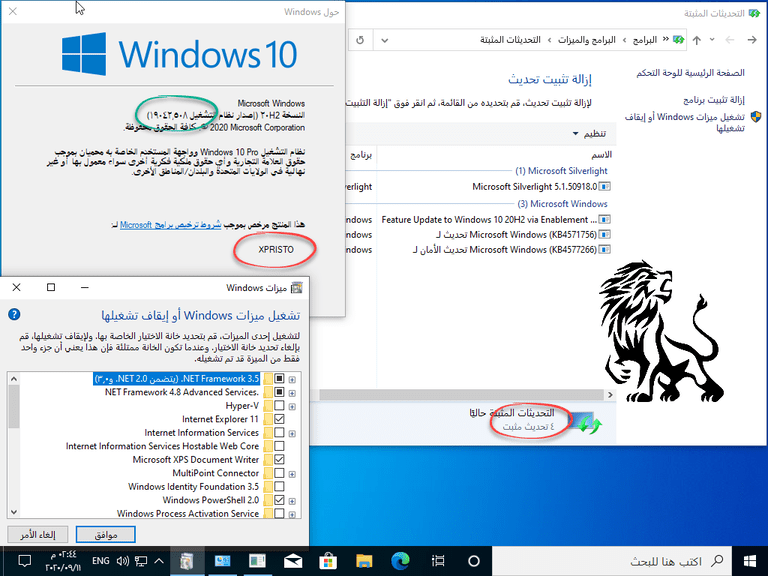The image size is (768, 576).
Task: Toggle .NET Framework 3.5 checkbox
Action: point(279,379)
